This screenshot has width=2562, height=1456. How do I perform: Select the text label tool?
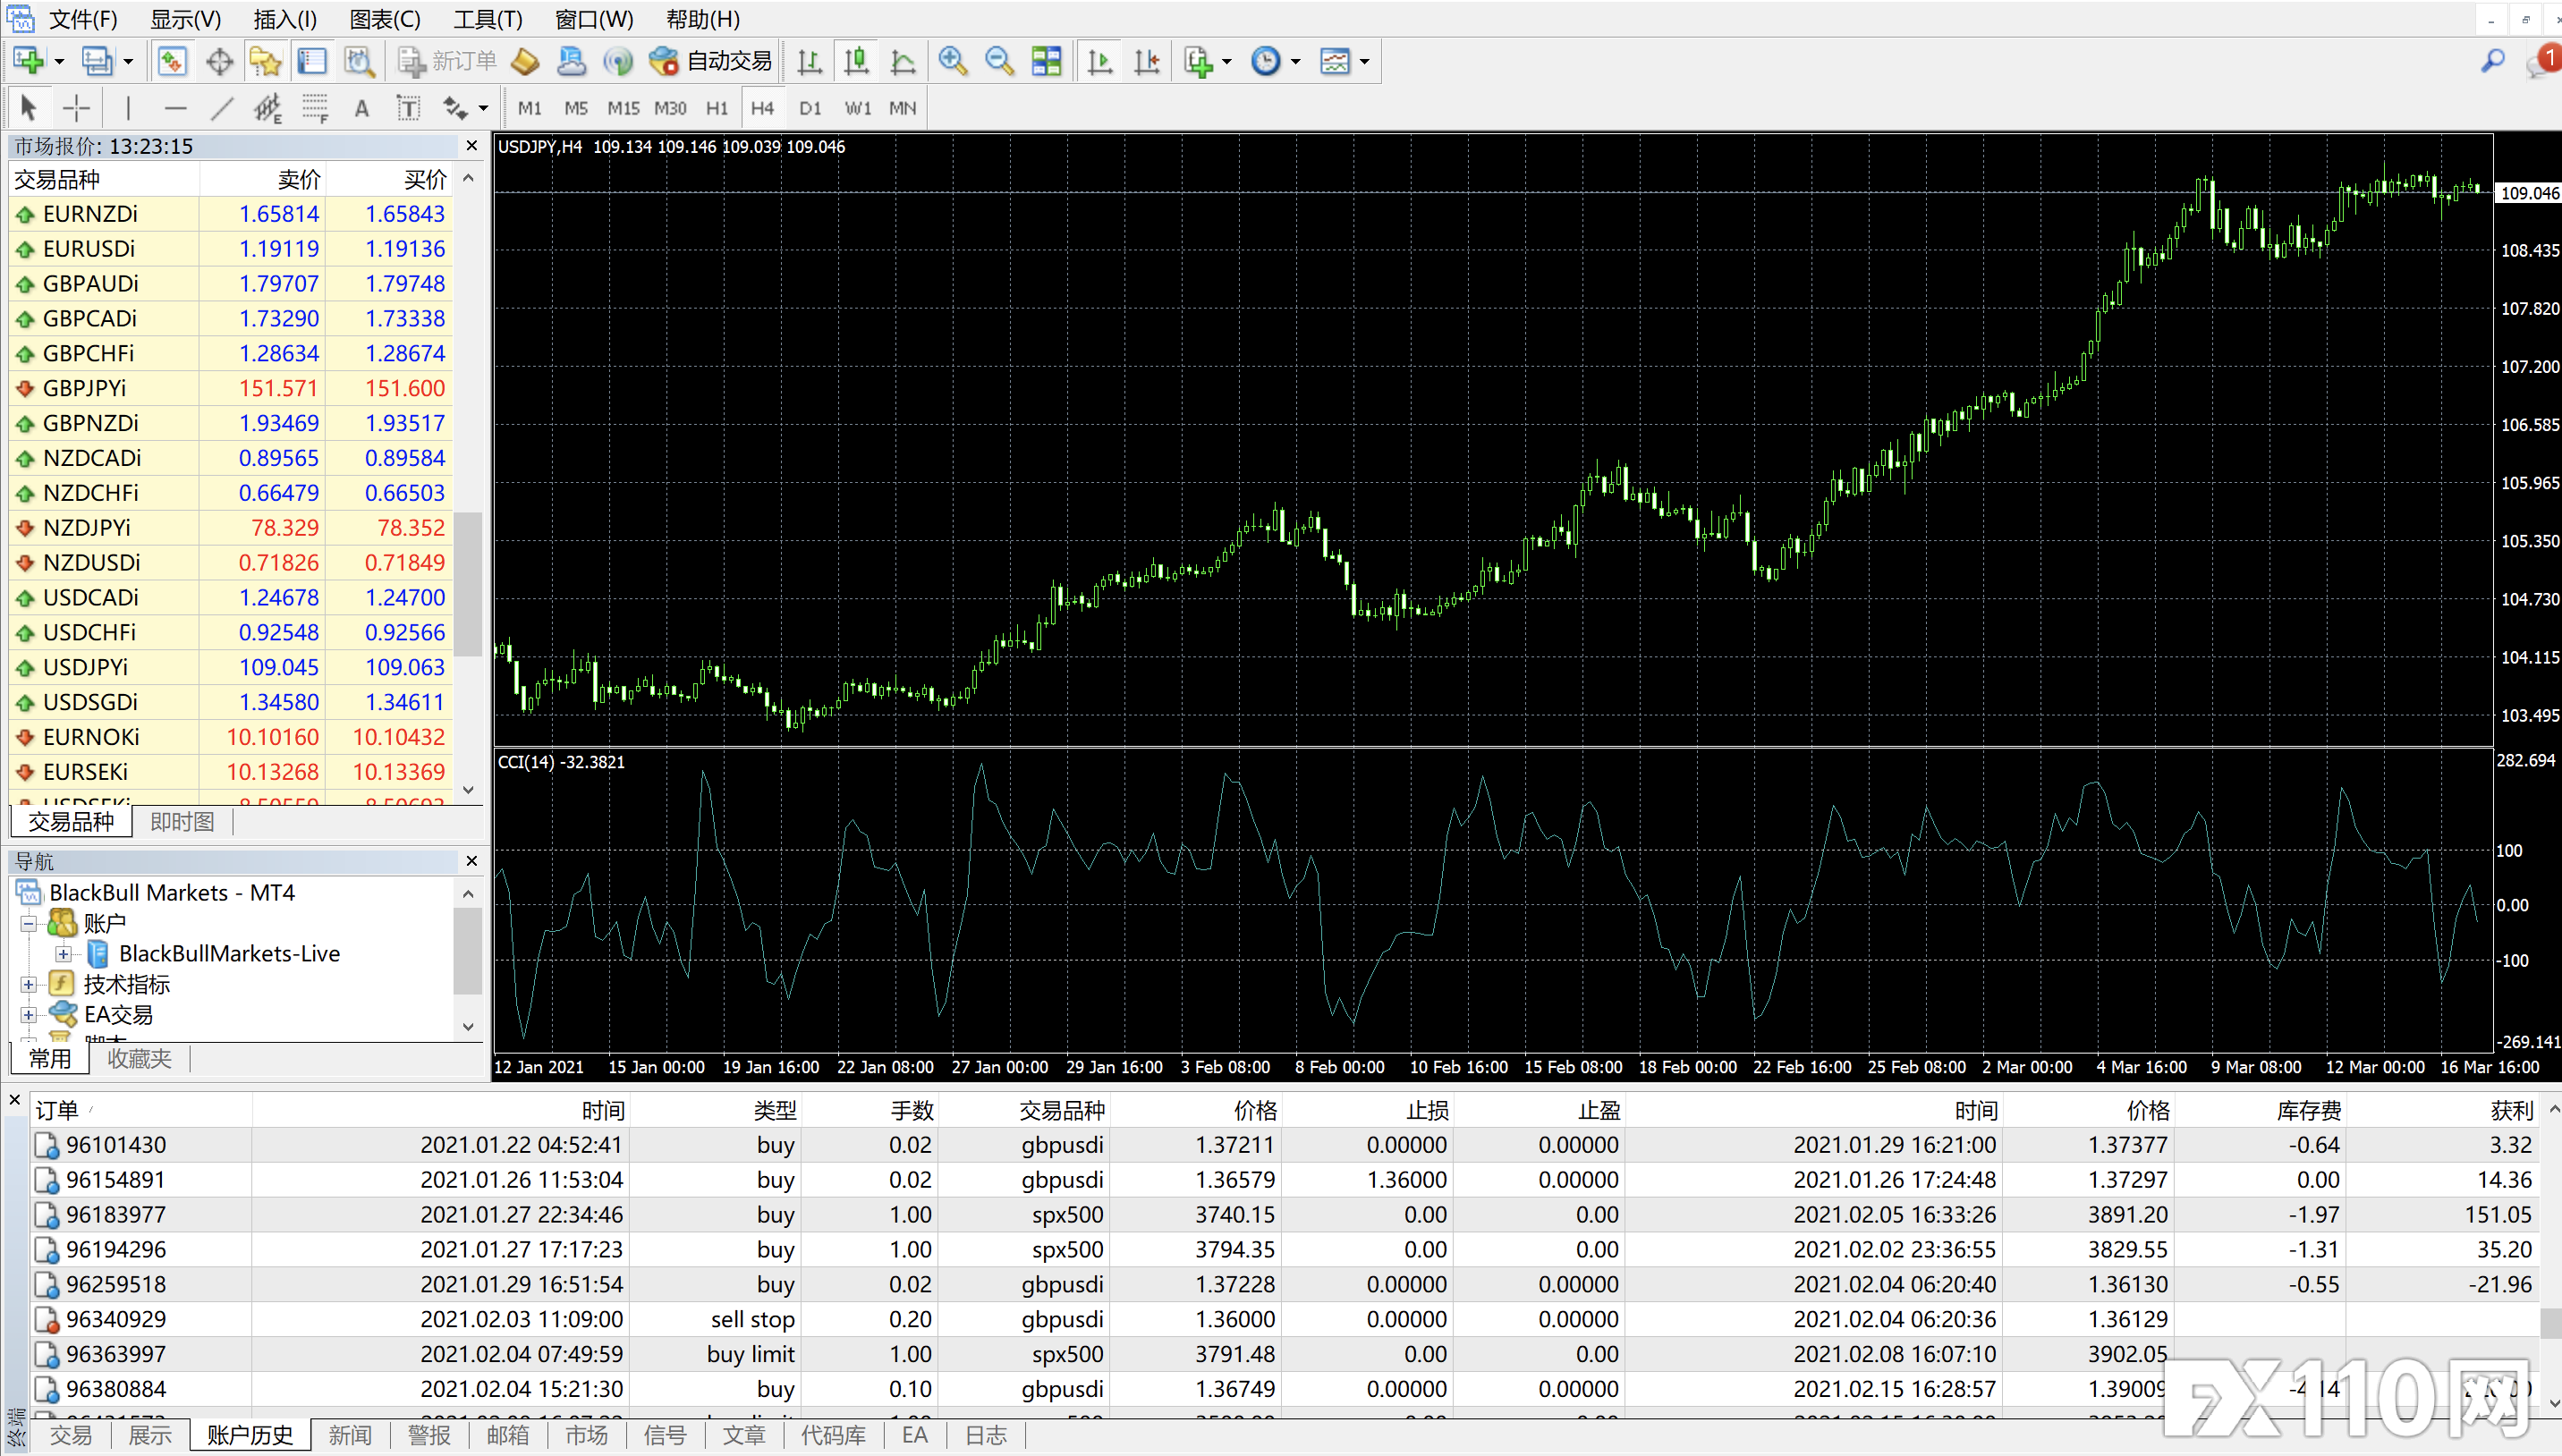click(408, 108)
